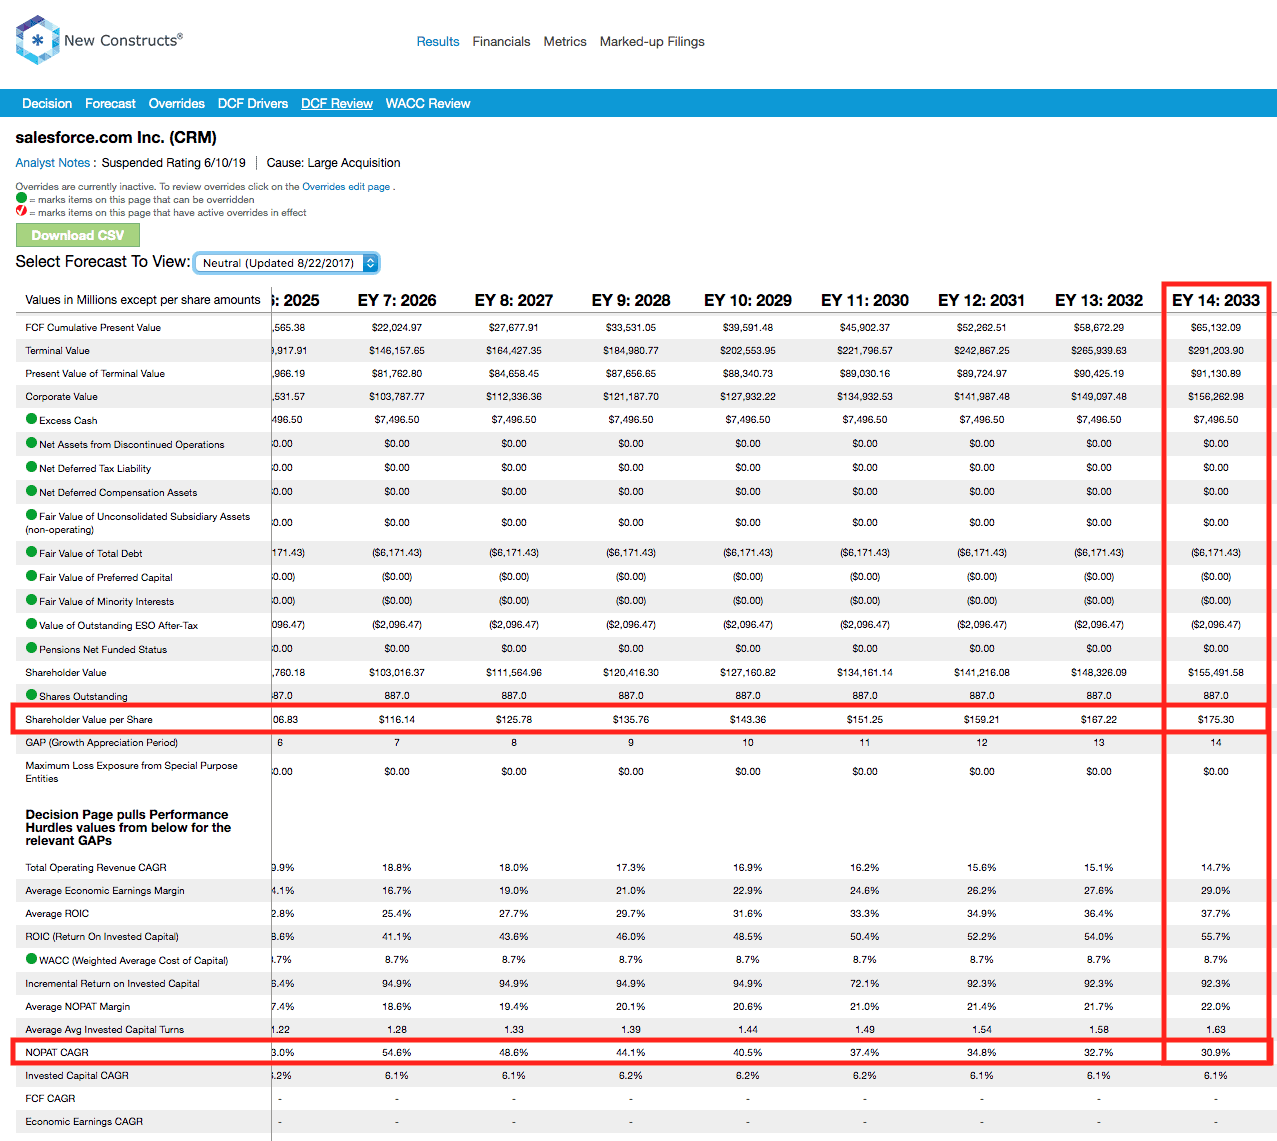Click the red check legend icon for active overrides
The image size is (1277, 1141).
click(21, 211)
